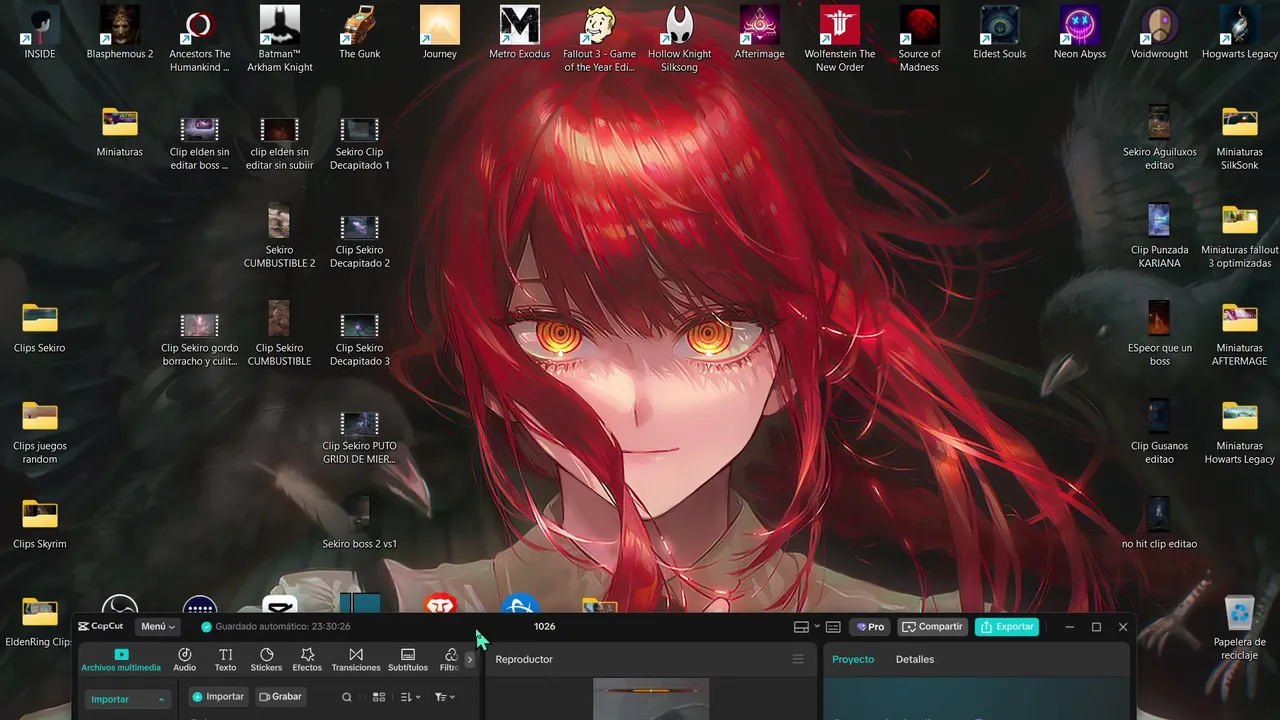1280x720 pixels.
Task: Select the Miniaturas AFTERMAGE folder
Action: (x=1240, y=334)
